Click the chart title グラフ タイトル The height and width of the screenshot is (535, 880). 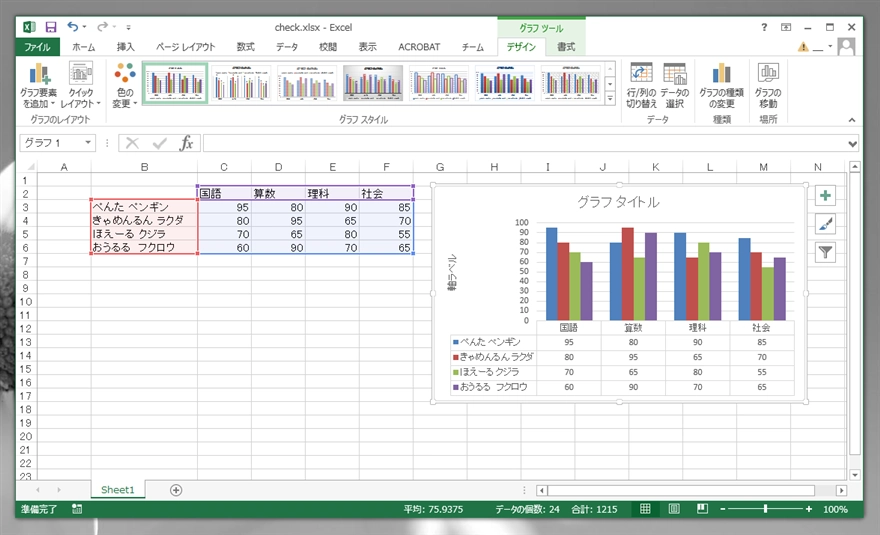pyautogui.click(x=618, y=202)
